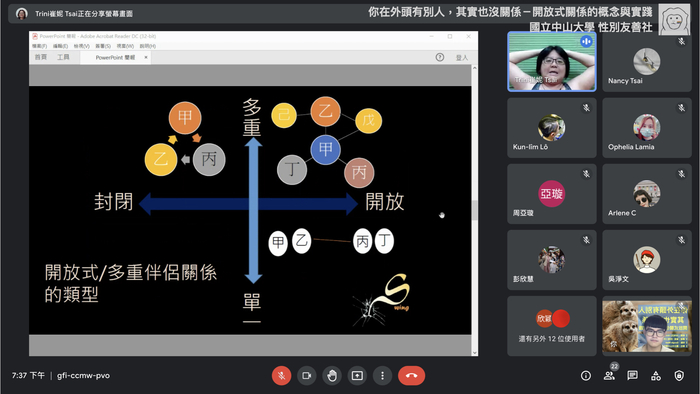Close the Acrobat Reader window
This screenshot has height=394, width=700.
tap(468, 36)
